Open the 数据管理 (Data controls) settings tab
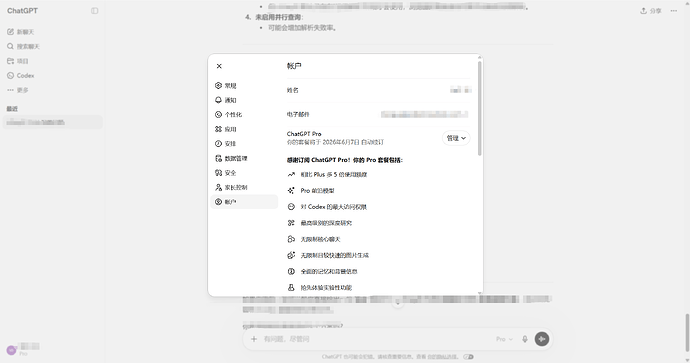The width and height of the screenshot is (690, 363). (x=244, y=158)
